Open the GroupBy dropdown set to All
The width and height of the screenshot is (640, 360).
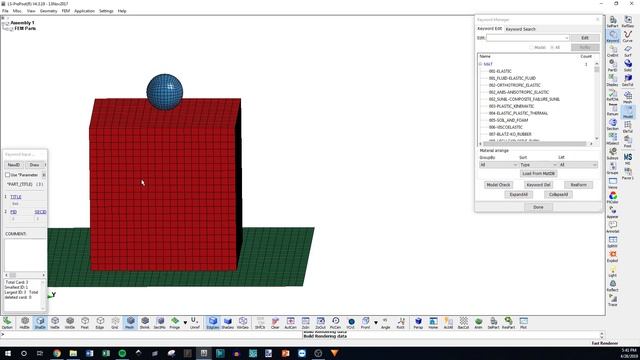498,164
